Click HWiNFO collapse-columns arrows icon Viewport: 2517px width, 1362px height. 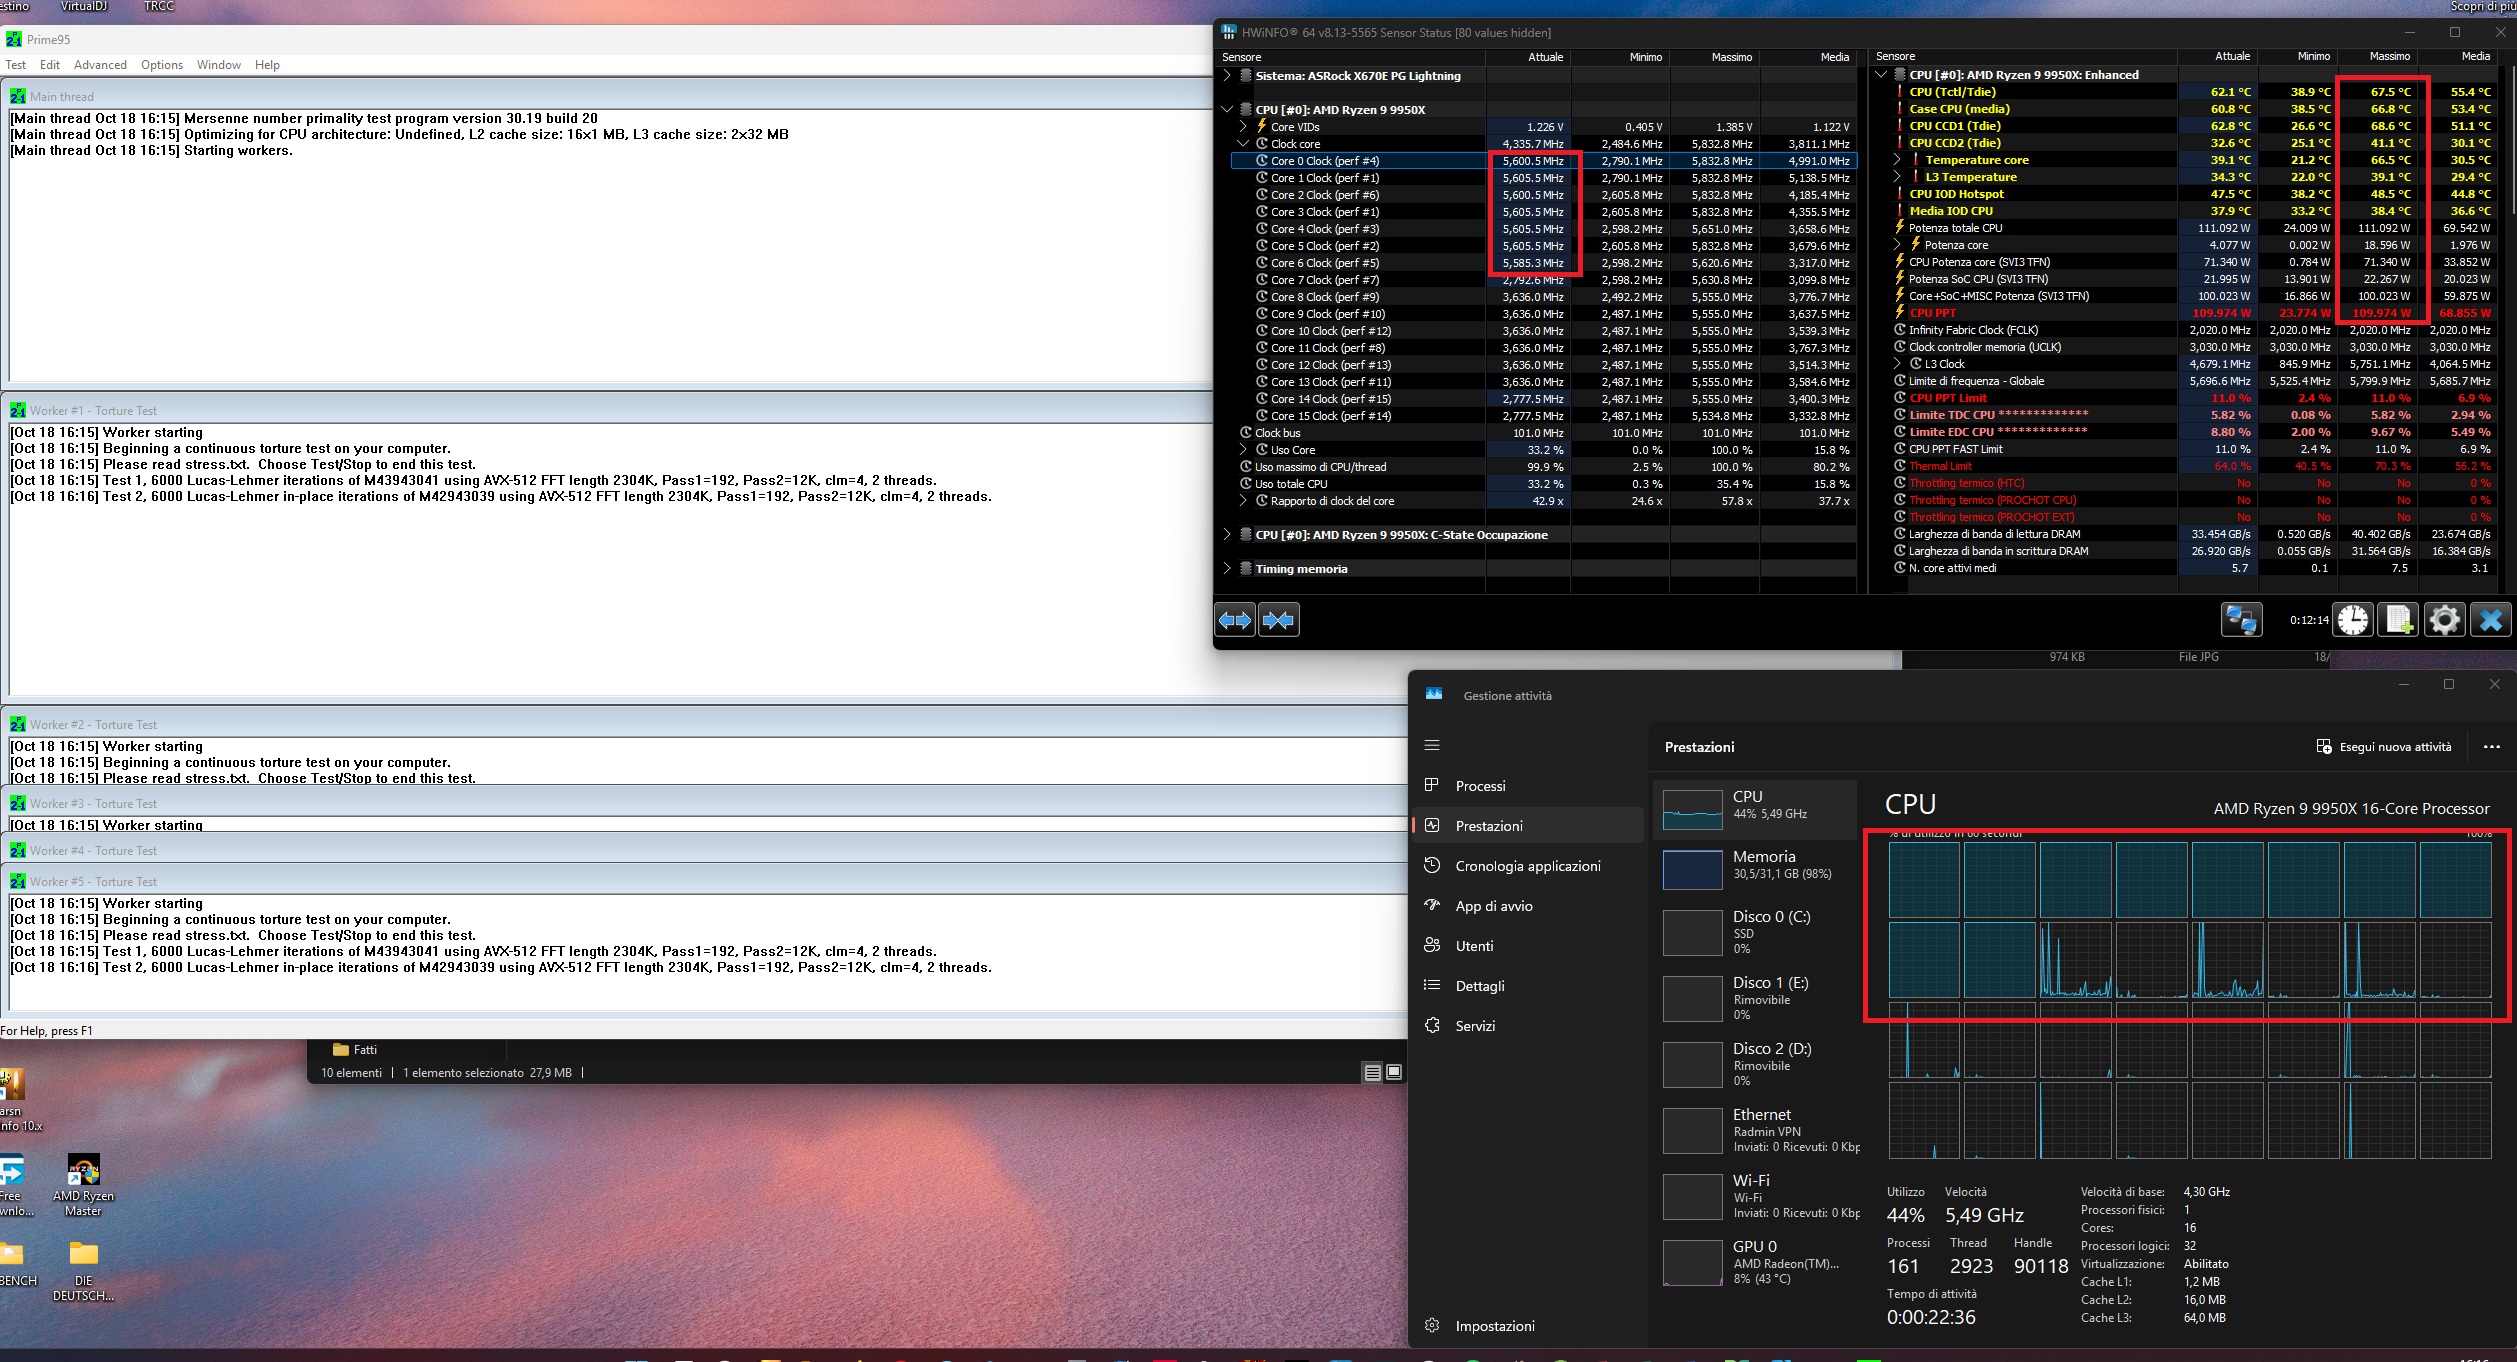coord(1279,620)
